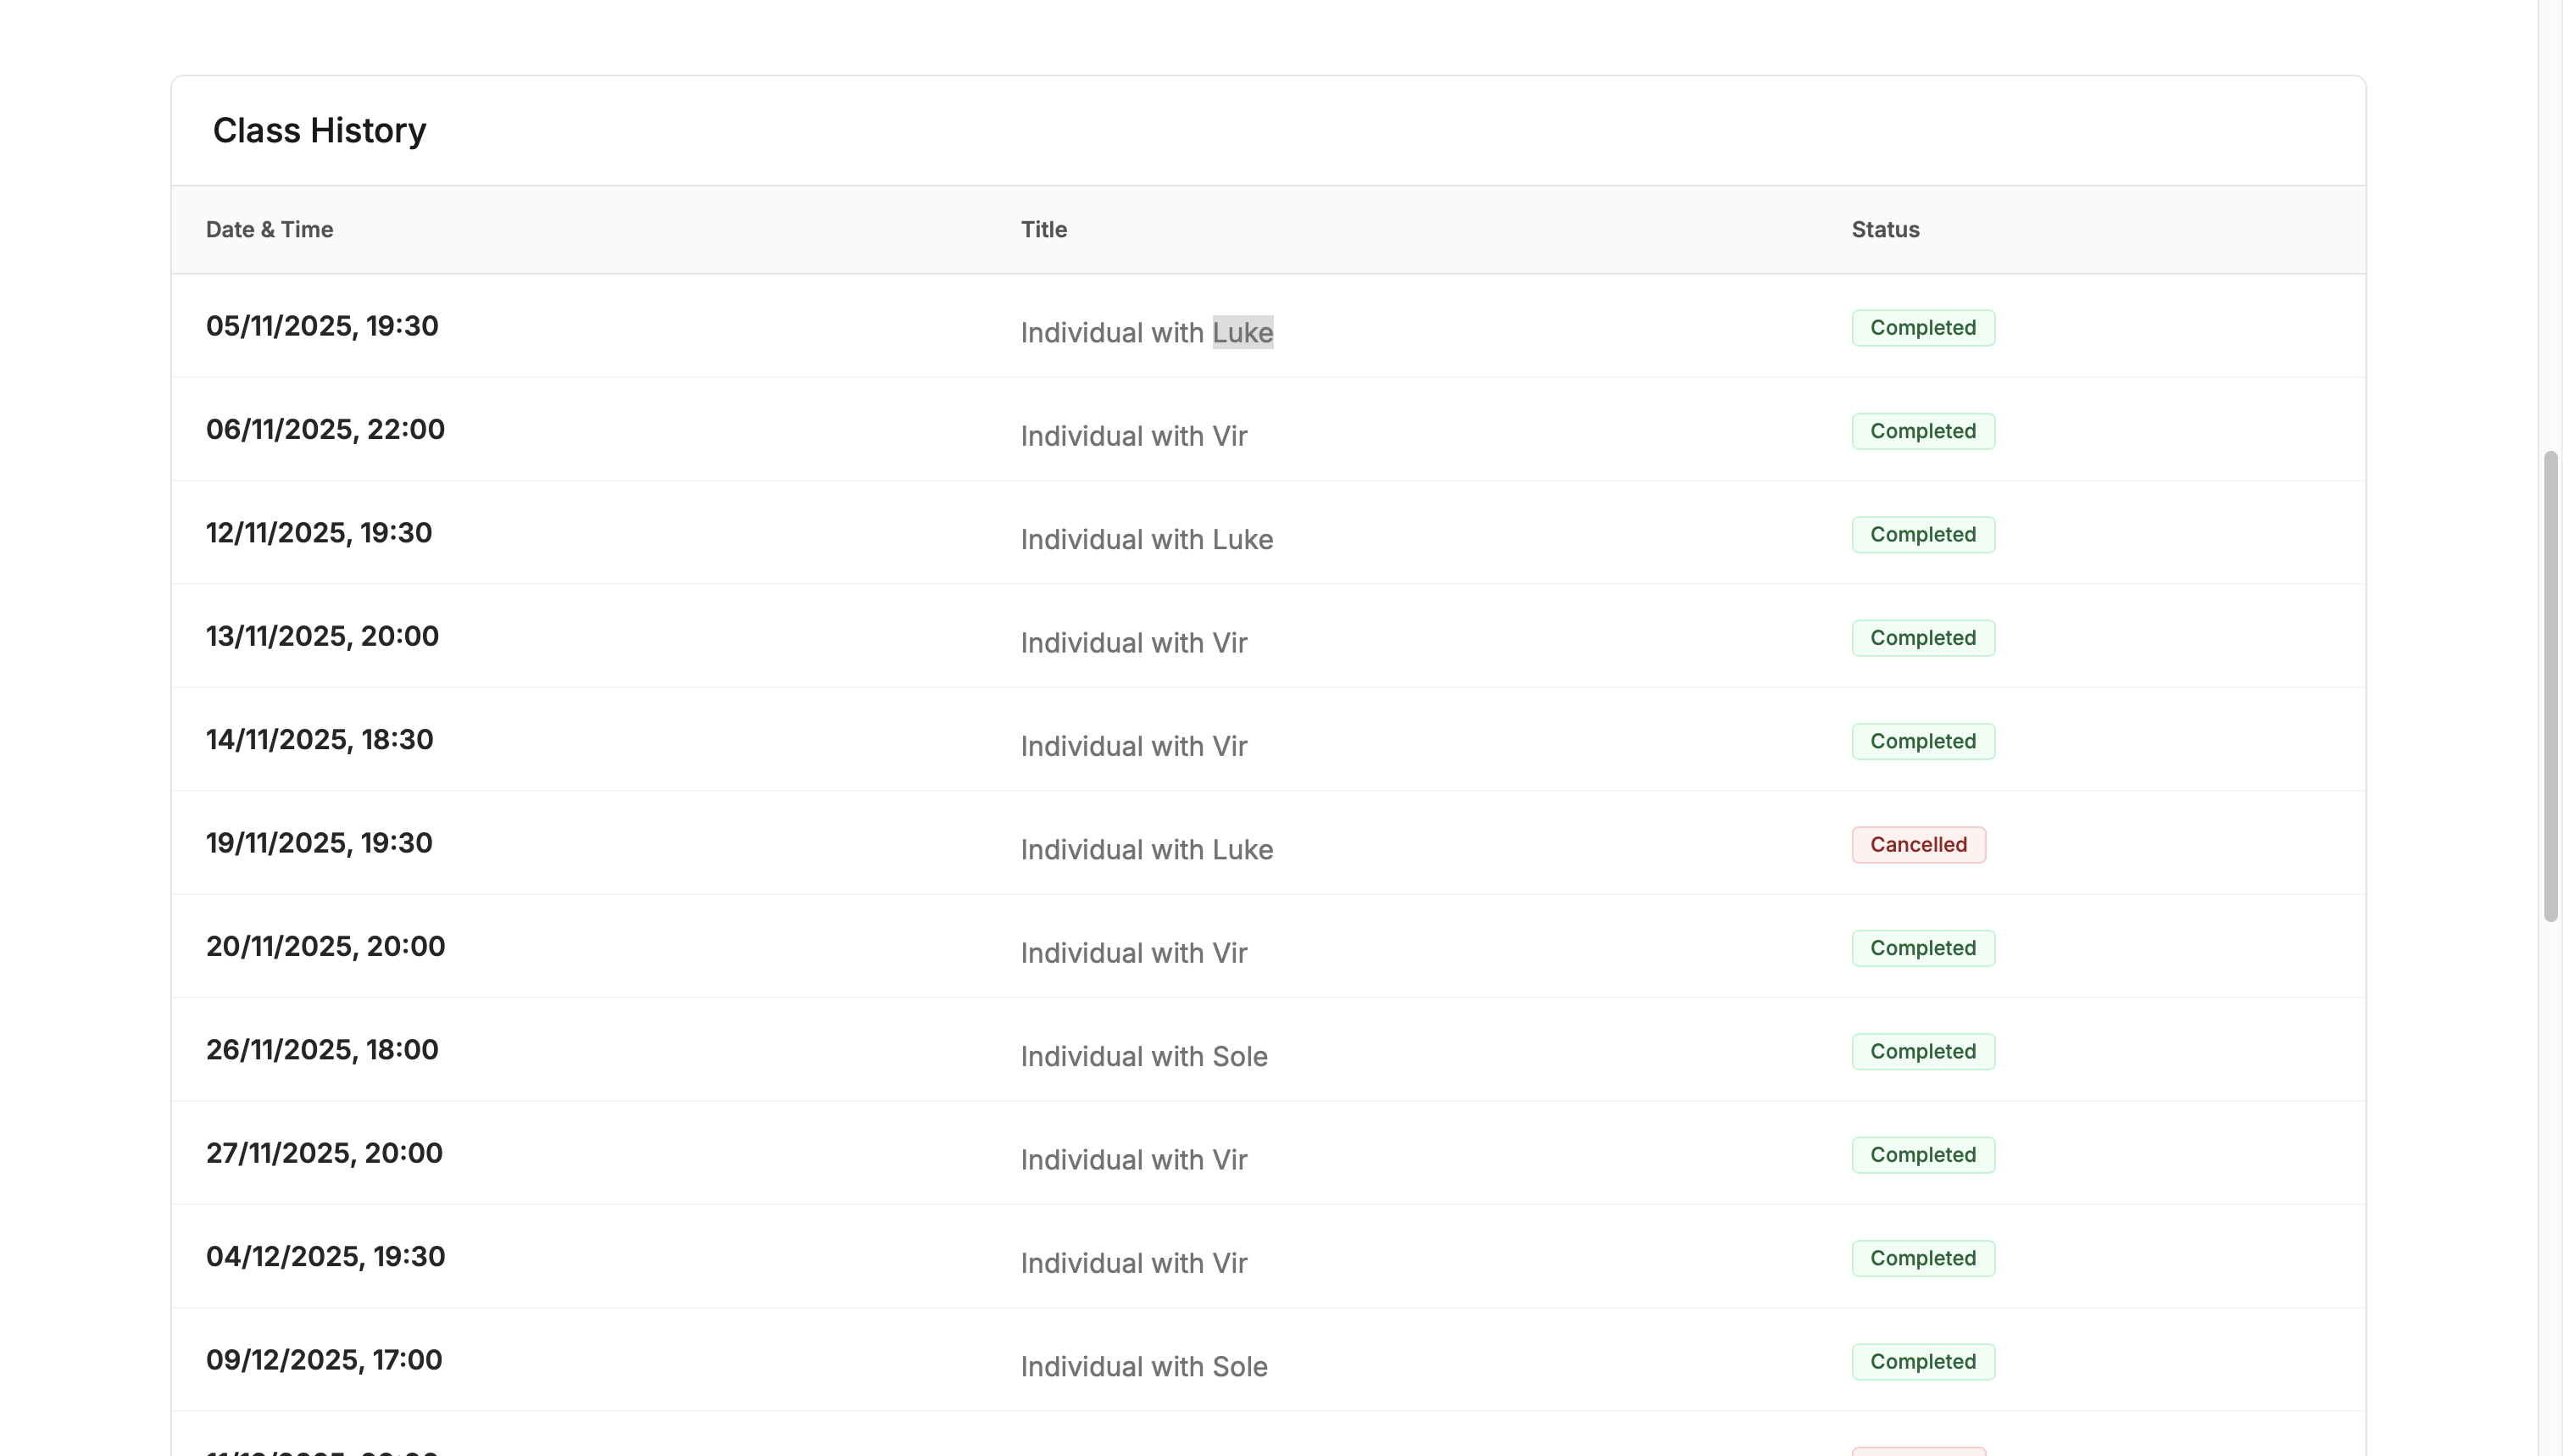The height and width of the screenshot is (1456, 2563).
Task: Select the cancelled Individual with Luke session
Action: coord(1146,849)
